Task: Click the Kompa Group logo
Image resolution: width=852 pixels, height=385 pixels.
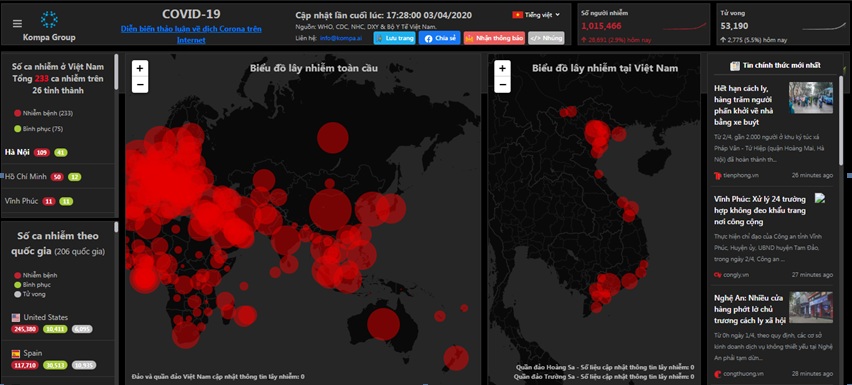Action: pyautogui.click(x=49, y=20)
